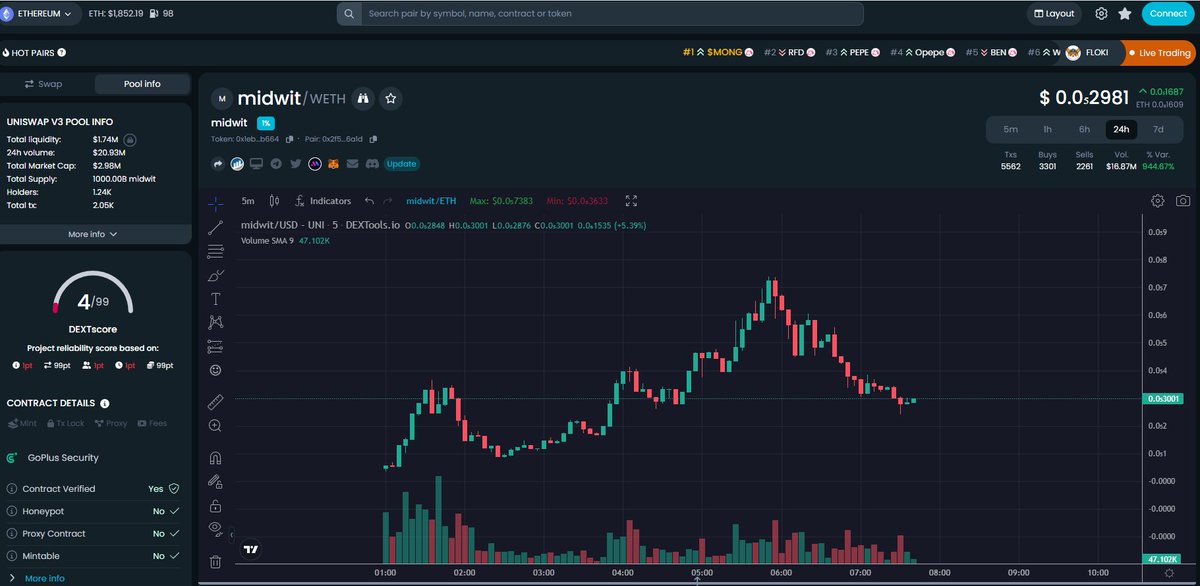This screenshot has width=1200, height=586.
Task: Open the Telegram link icon
Action: pos(276,163)
